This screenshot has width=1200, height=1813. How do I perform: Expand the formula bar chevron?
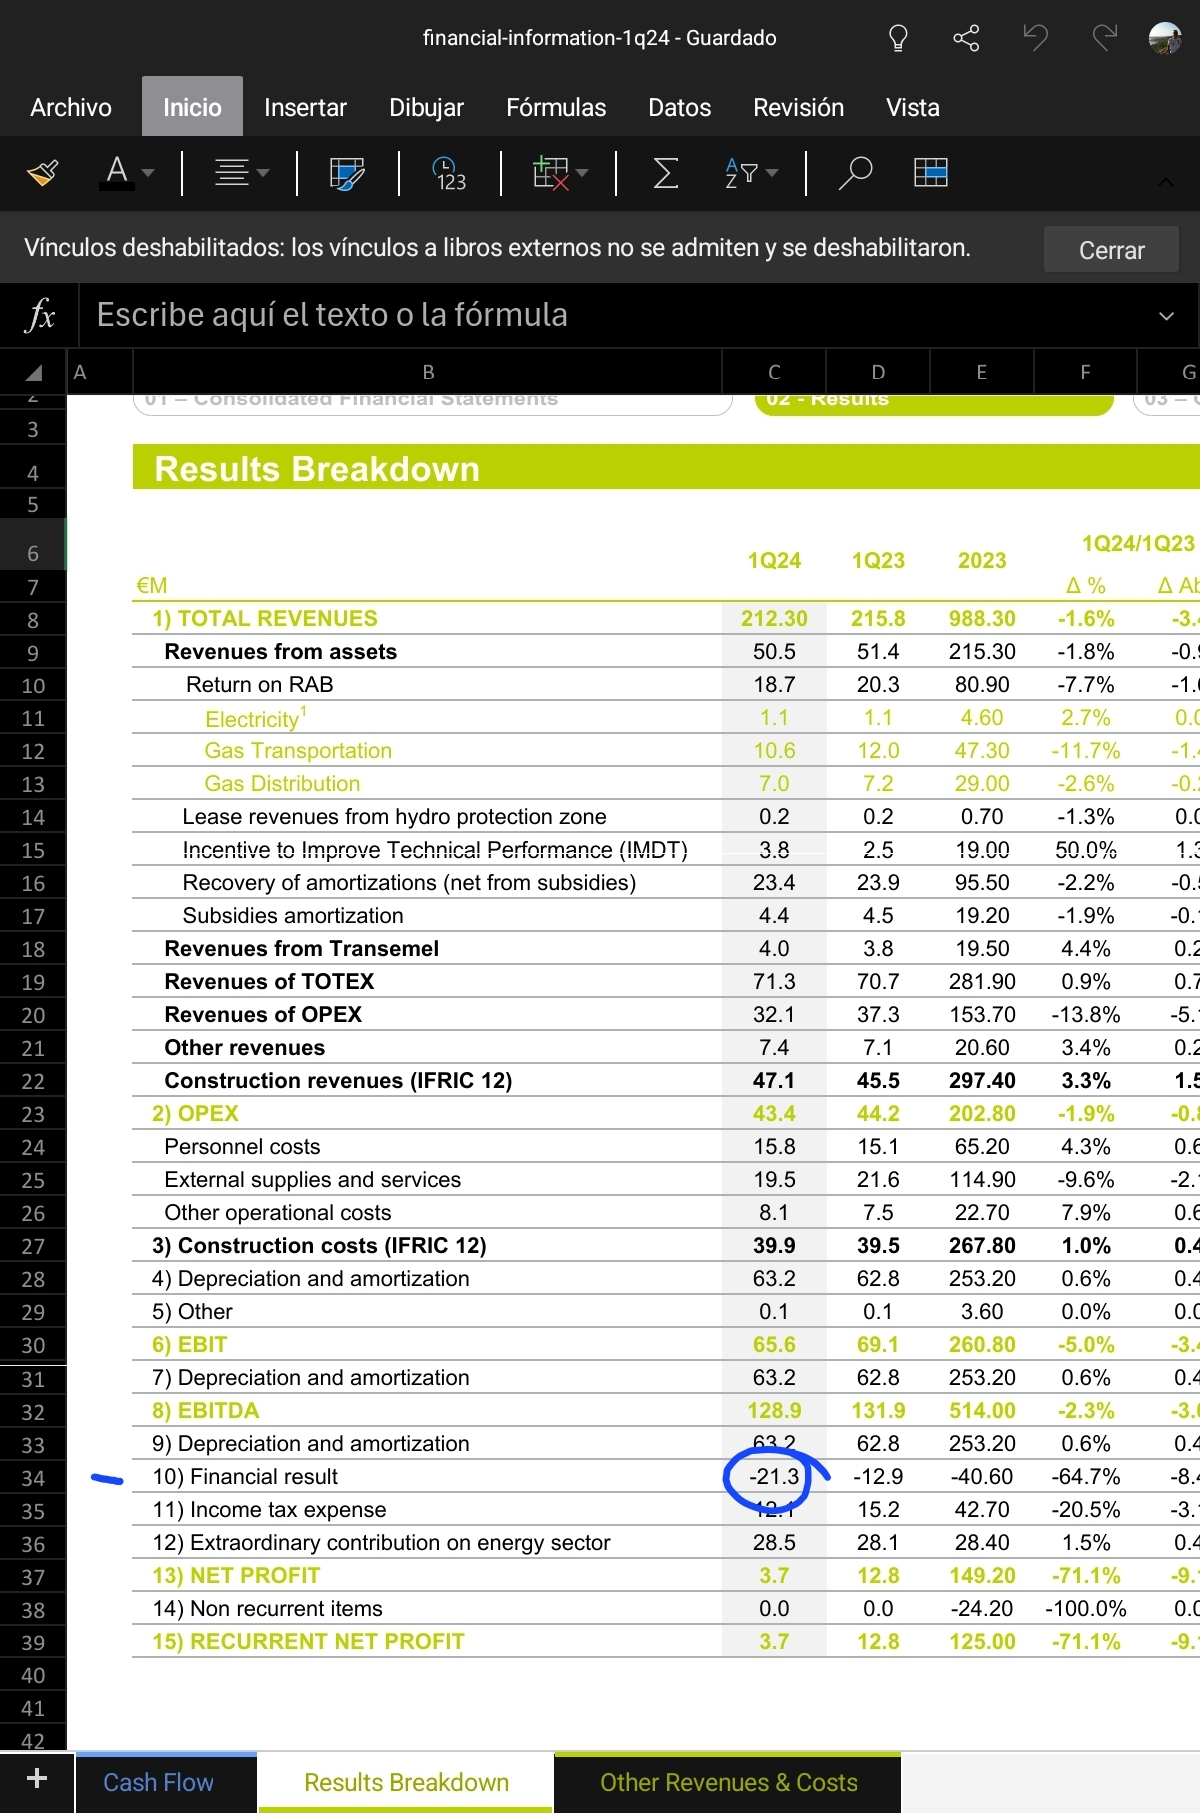[1166, 316]
